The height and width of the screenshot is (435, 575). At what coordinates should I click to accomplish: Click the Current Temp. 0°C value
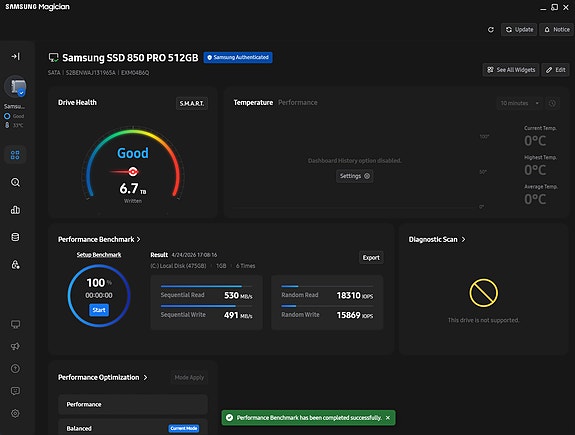(535, 141)
